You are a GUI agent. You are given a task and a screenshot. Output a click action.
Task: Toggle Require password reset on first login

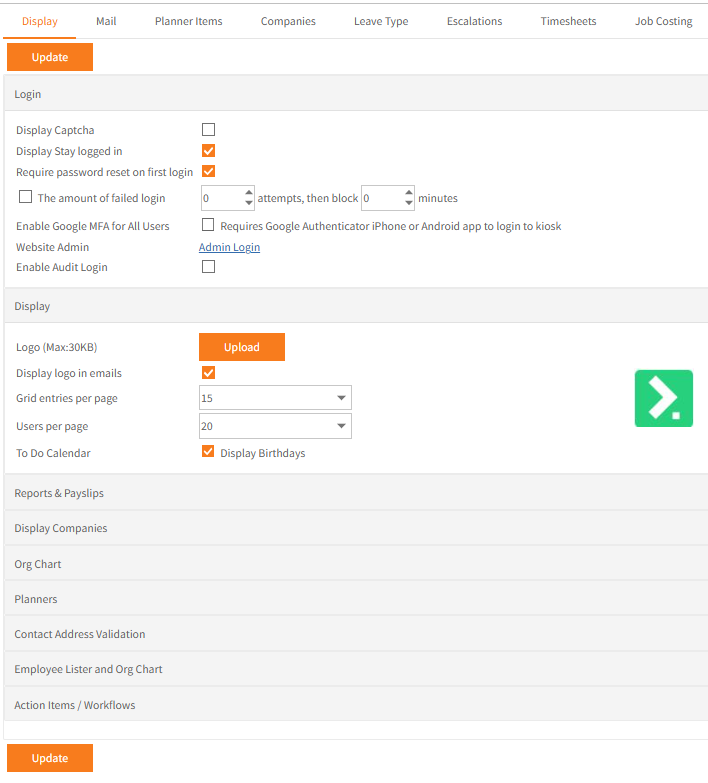pyautogui.click(x=209, y=172)
